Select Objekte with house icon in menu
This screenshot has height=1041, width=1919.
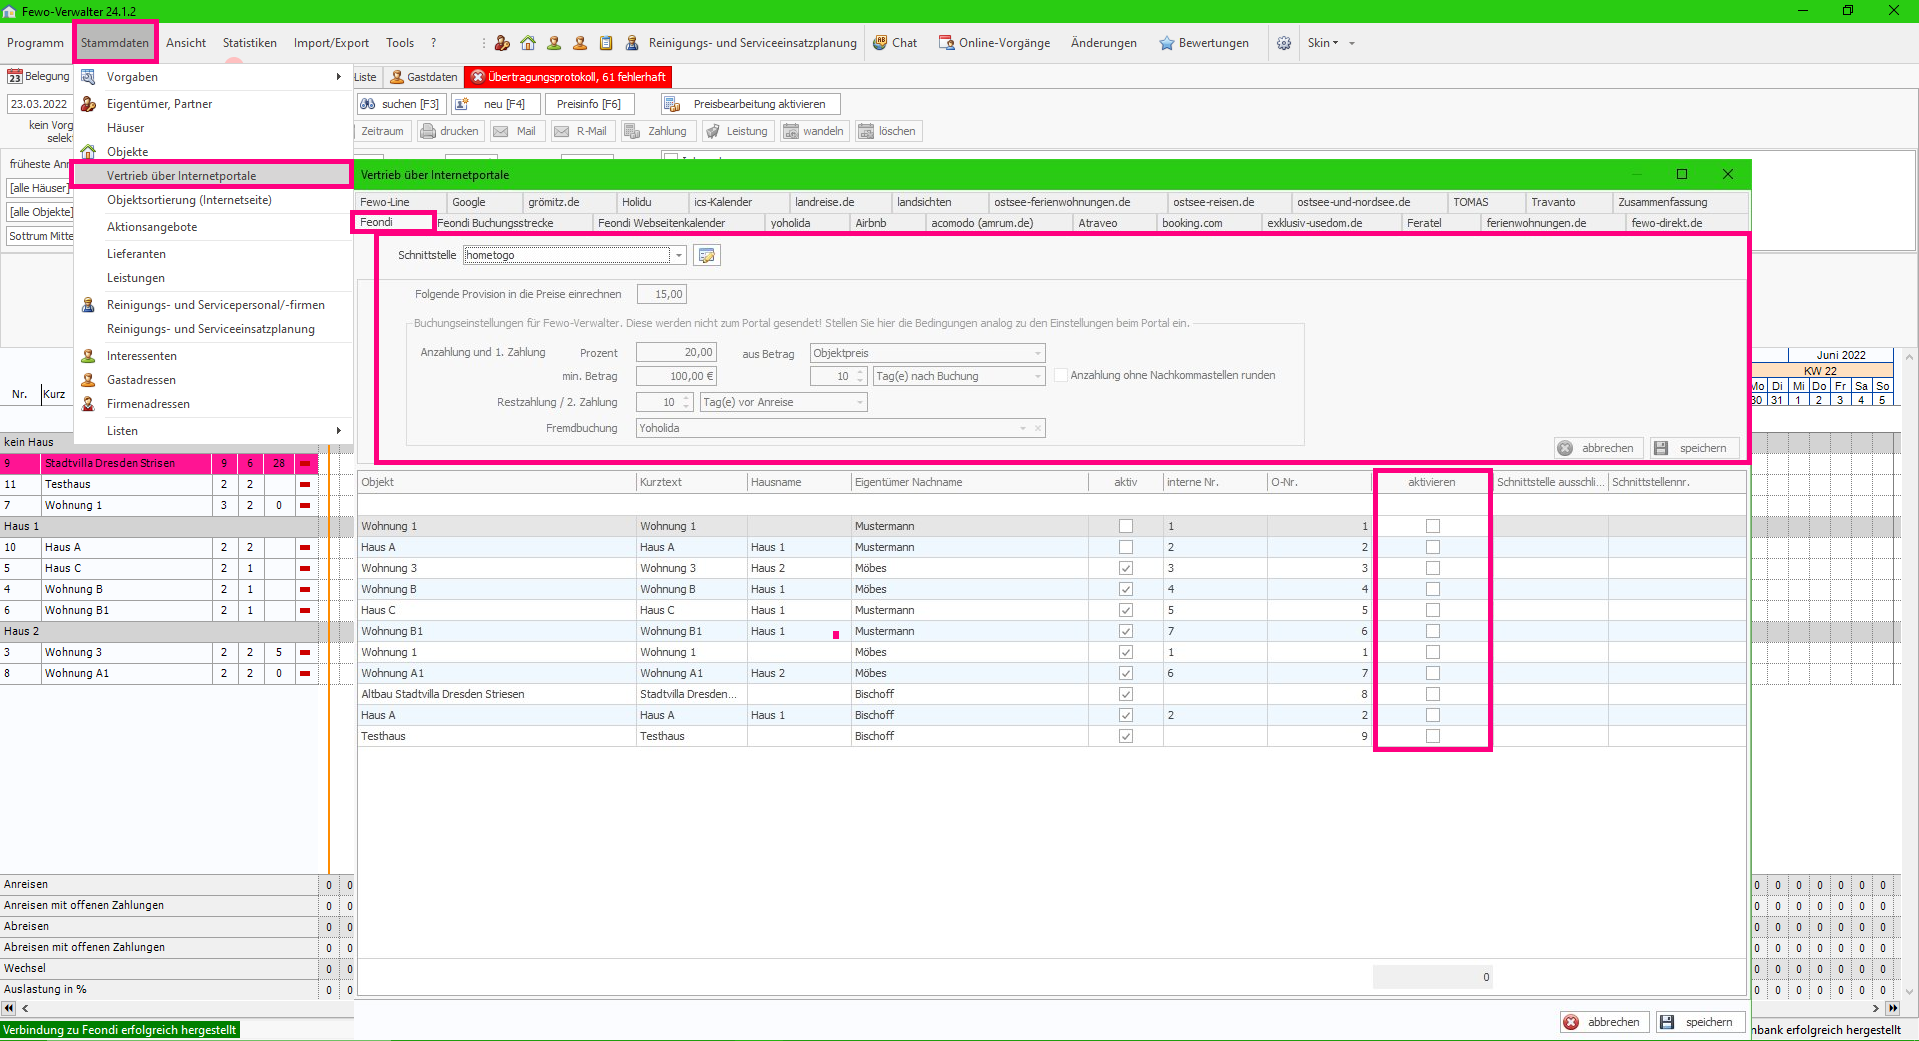[x=214, y=152]
